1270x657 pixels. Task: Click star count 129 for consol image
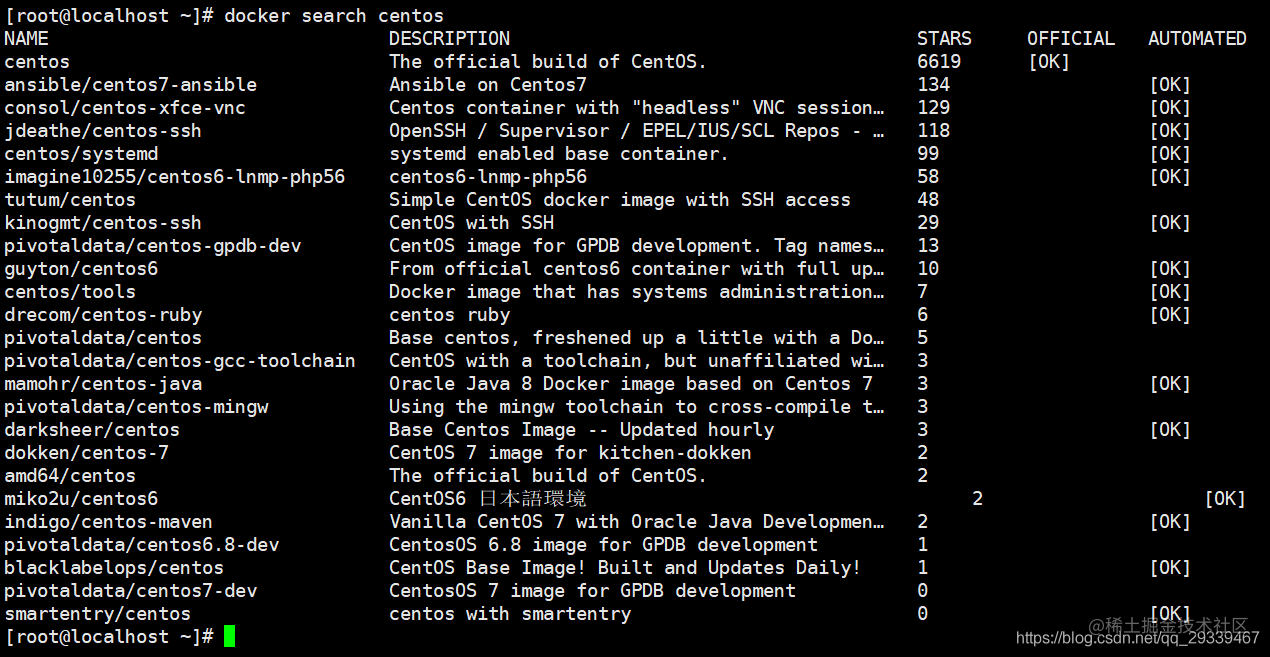(934, 108)
